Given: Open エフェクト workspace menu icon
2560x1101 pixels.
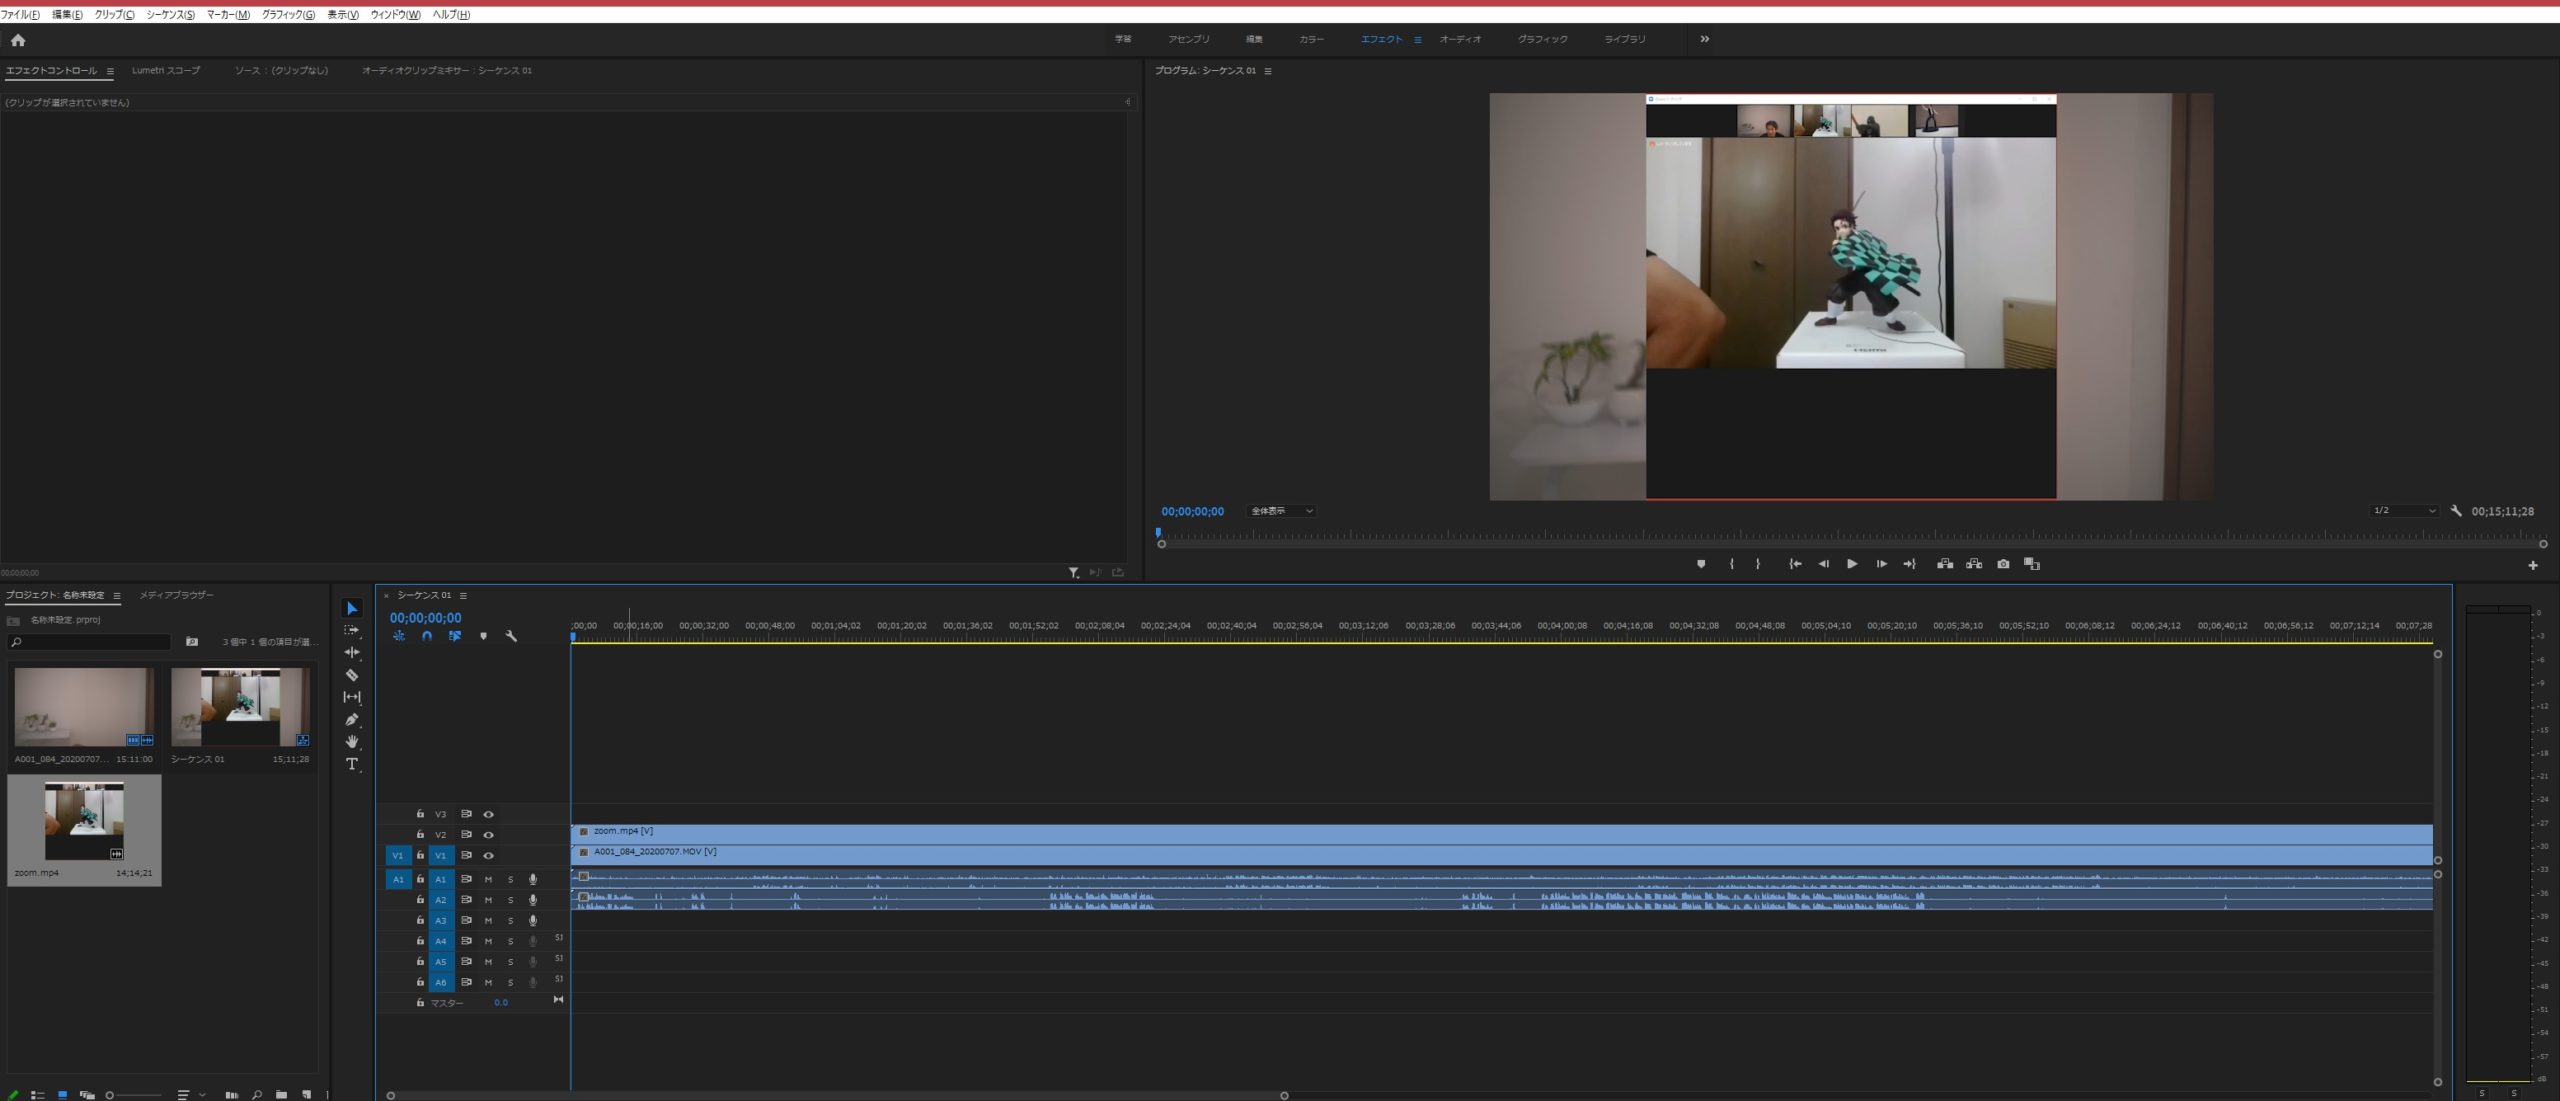Looking at the screenshot, I should (1418, 40).
